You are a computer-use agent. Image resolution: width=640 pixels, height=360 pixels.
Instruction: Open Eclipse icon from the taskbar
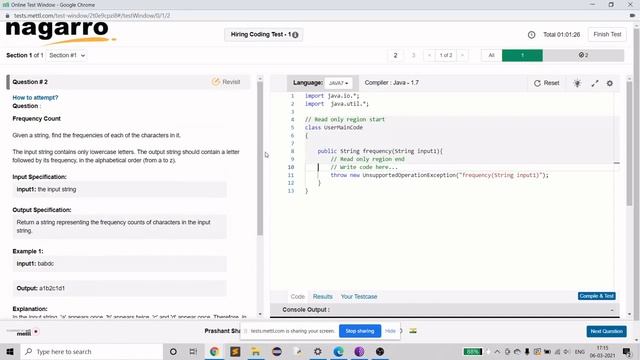277,351
